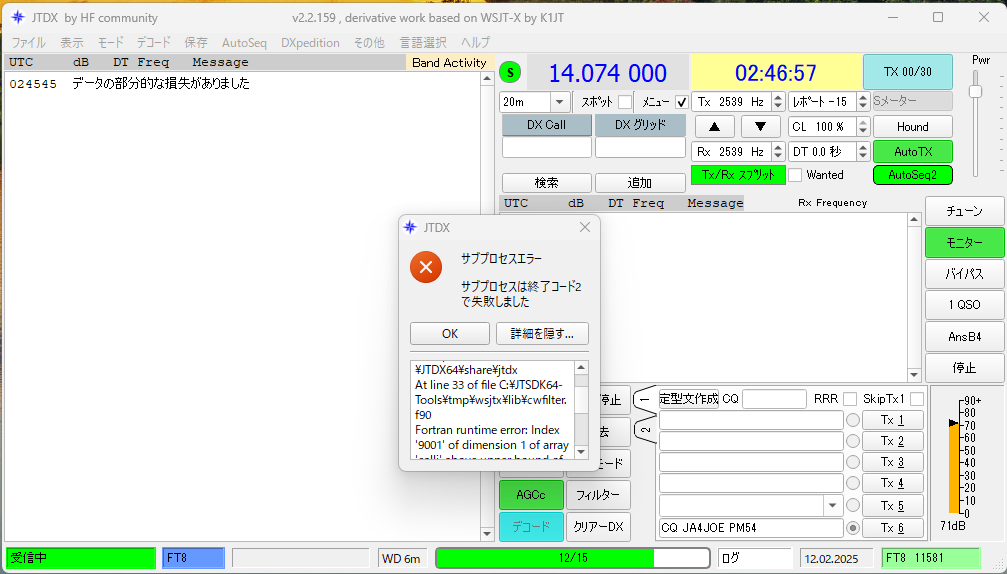
Task: Click the バイパス button
Action: tap(964, 274)
